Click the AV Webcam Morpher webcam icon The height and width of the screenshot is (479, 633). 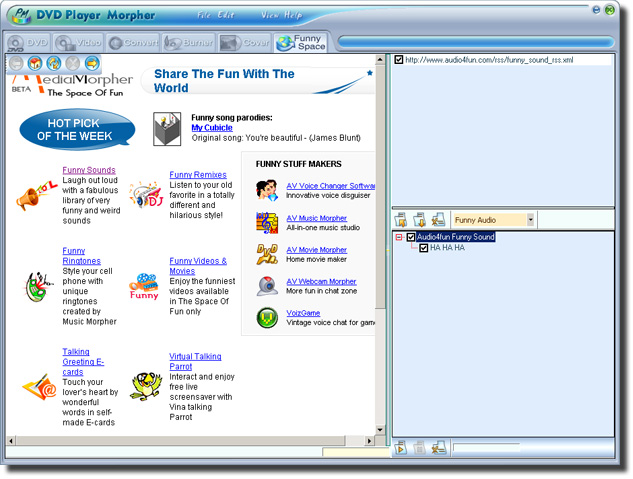coord(267,286)
